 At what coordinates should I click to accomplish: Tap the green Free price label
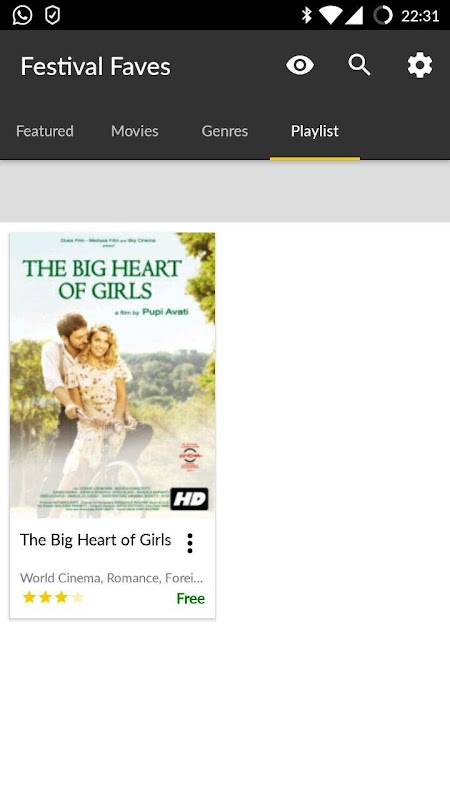point(190,598)
